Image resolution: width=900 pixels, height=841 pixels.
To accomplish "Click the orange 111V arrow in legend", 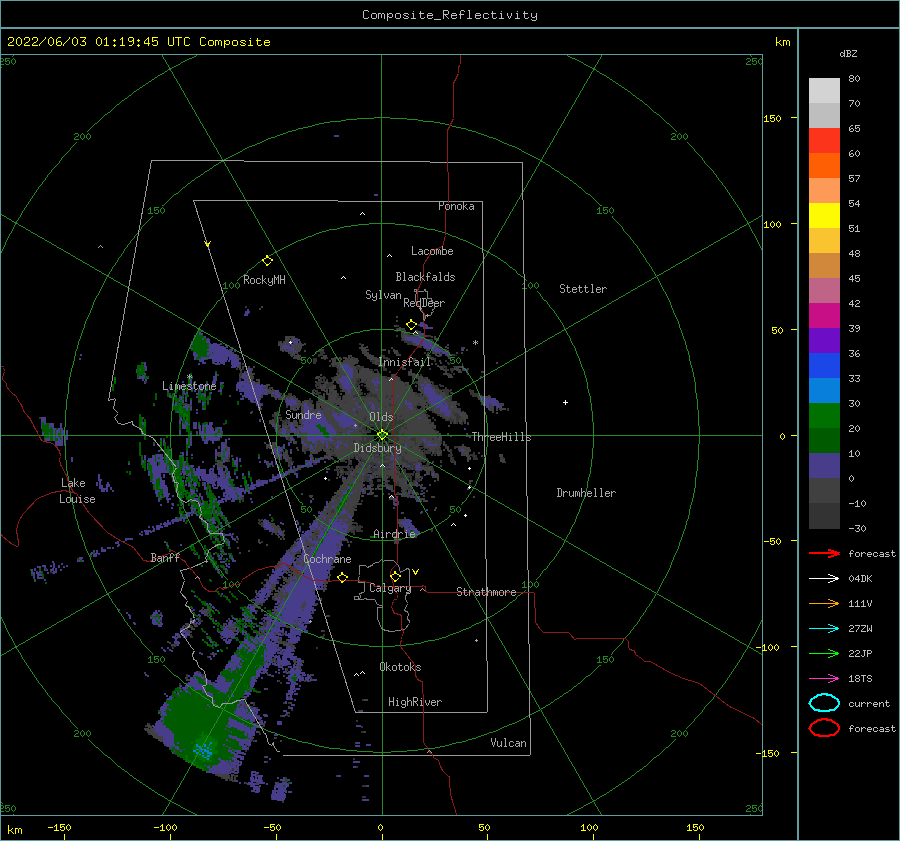I will (x=824, y=603).
